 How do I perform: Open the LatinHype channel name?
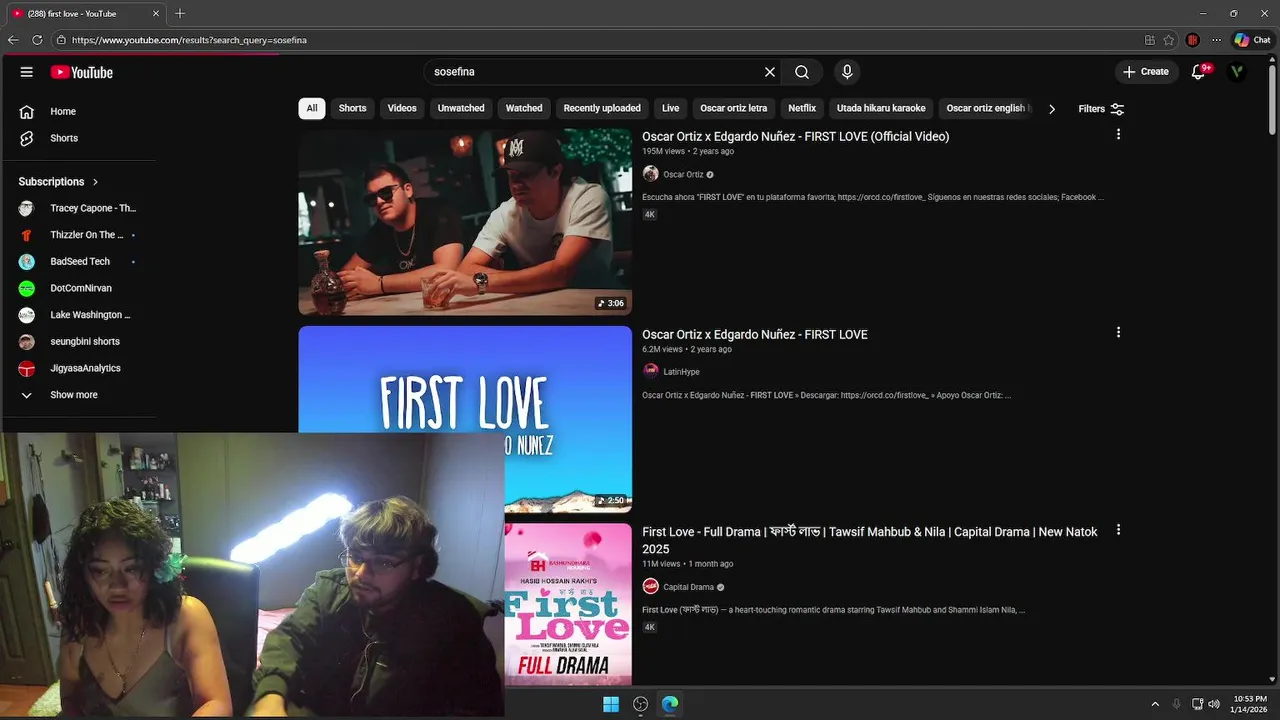pos(681,372)
